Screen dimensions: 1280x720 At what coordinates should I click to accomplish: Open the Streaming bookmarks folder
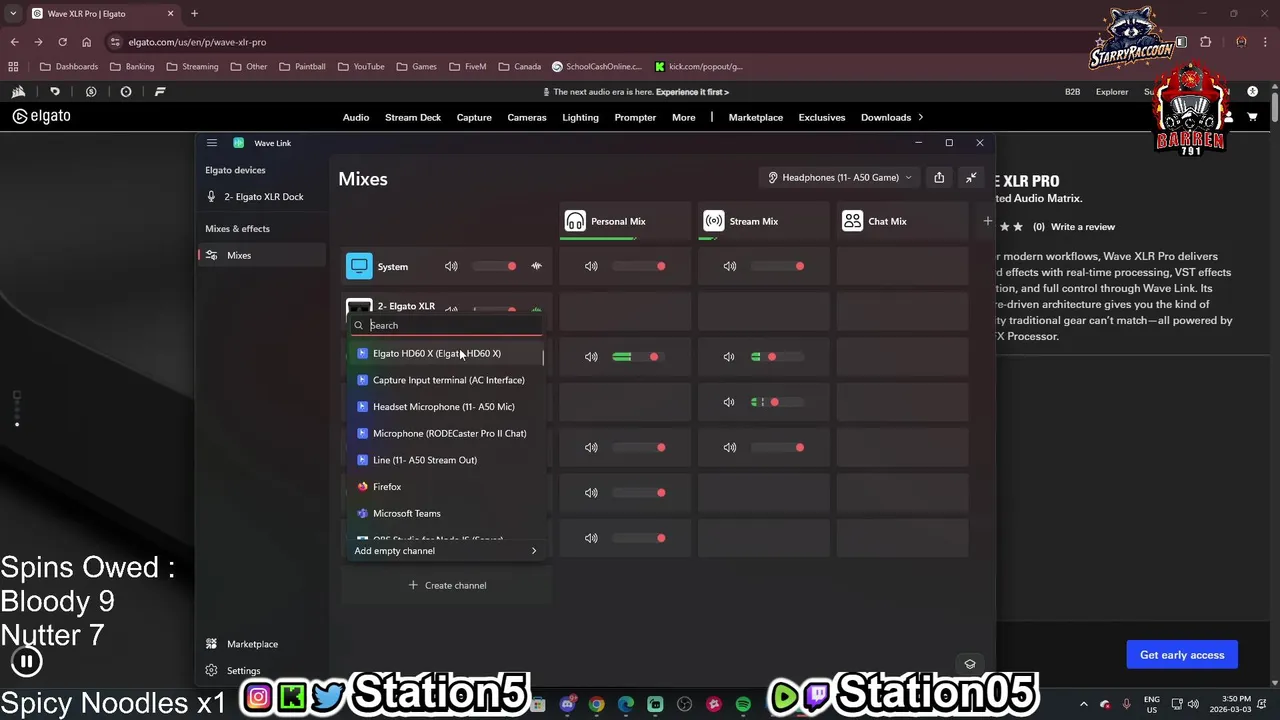point(192,67)
